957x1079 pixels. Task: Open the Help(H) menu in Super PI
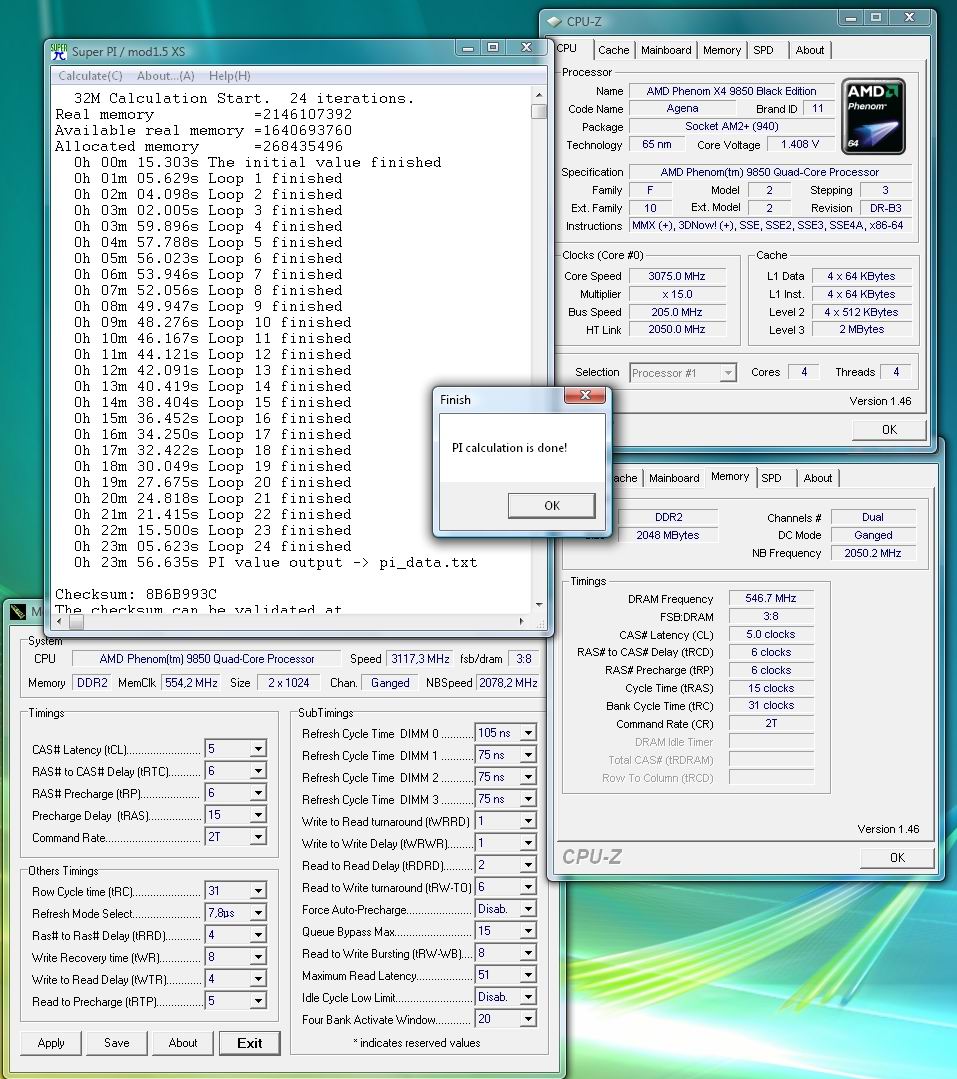click(229, 76)
